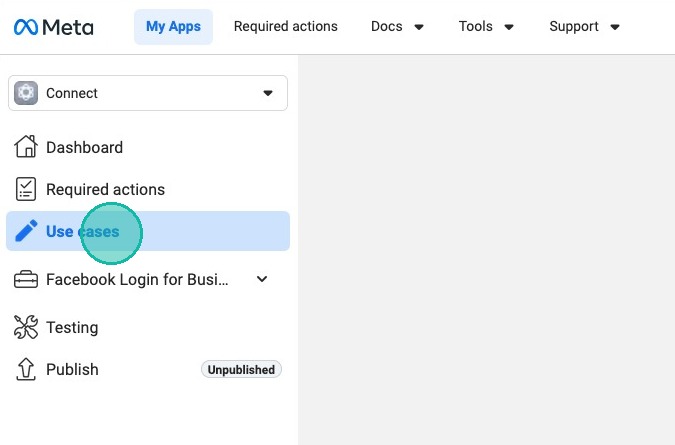The height and width of the screenshot is (445, 675).
Task: Open Required actions in the sidebar
Action: (x=105, y=189)
